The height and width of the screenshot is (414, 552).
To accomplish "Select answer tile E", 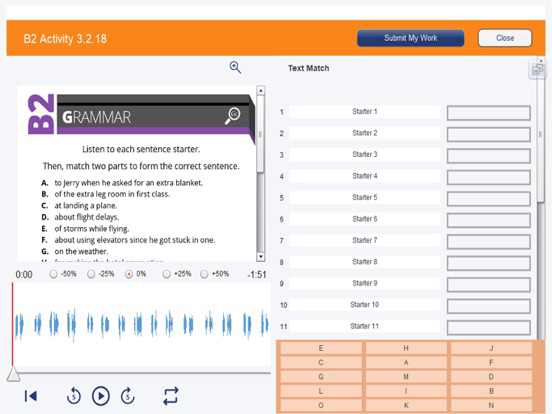I will [321, 348].
